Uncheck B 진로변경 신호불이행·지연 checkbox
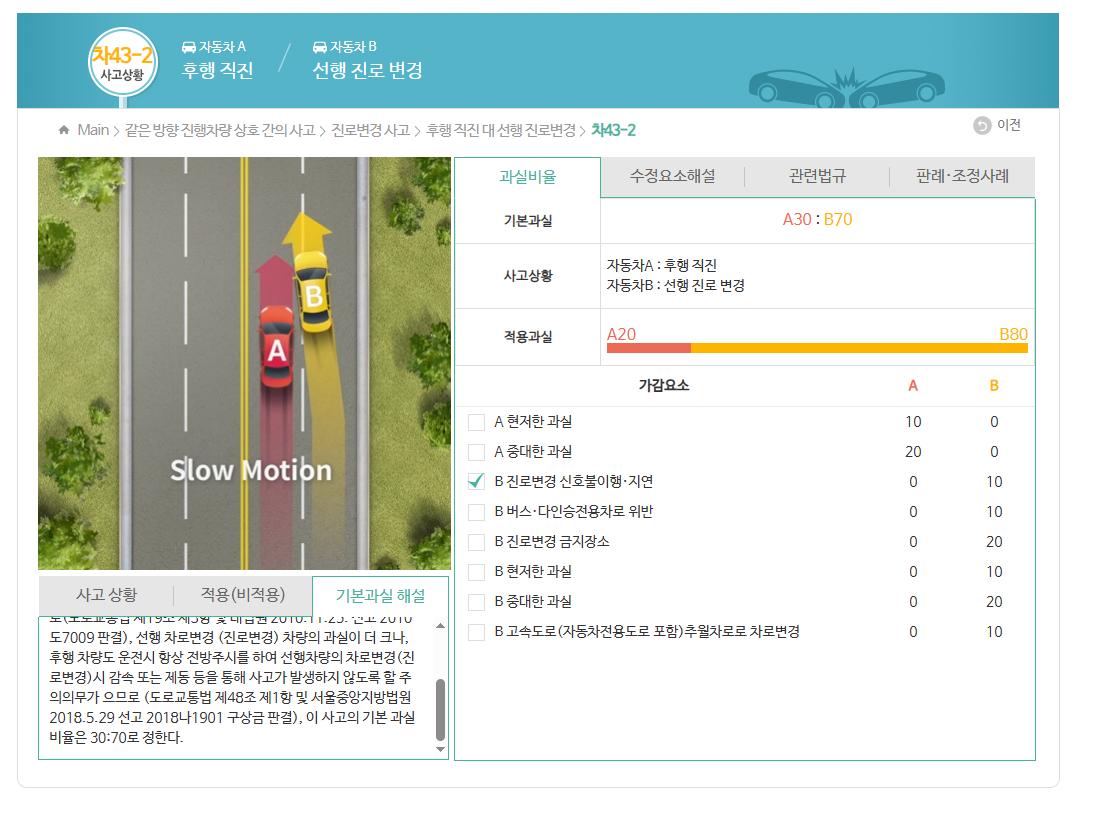This screenshot has width=1098, height=813. coord(477,482)
